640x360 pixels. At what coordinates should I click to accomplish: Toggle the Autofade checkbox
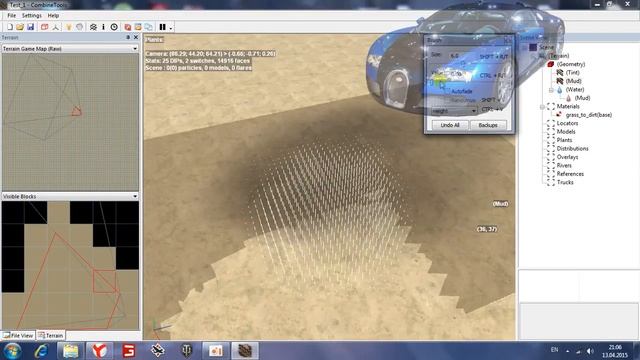coord(448,91)
